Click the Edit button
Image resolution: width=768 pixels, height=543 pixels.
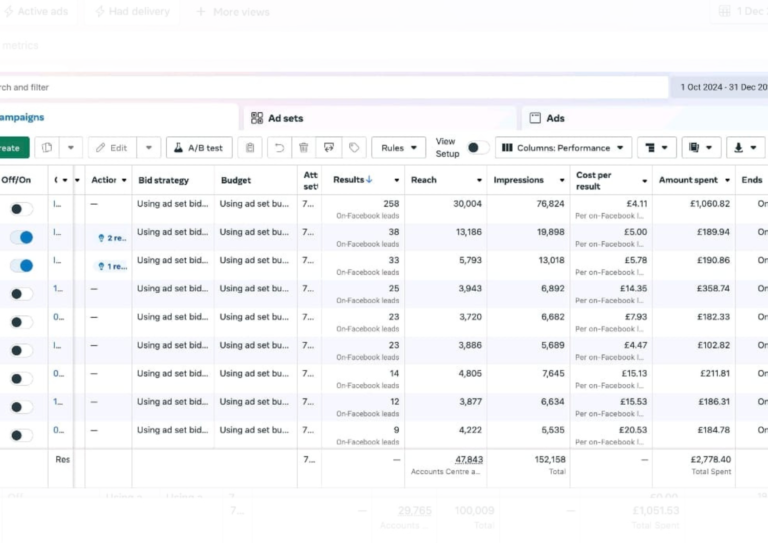(x=111, y=148)
